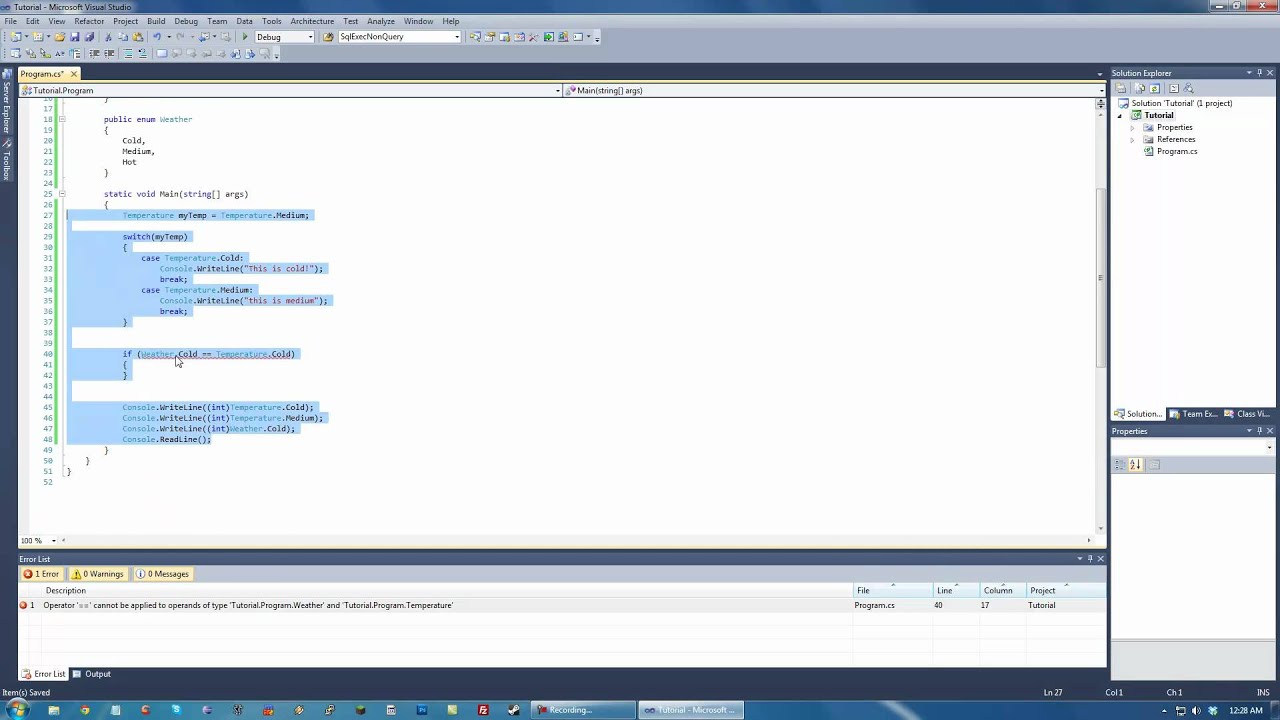This screenshot has width=1280, height=720.
Task: Click the New Project toolbar icon
Action: 16,37
